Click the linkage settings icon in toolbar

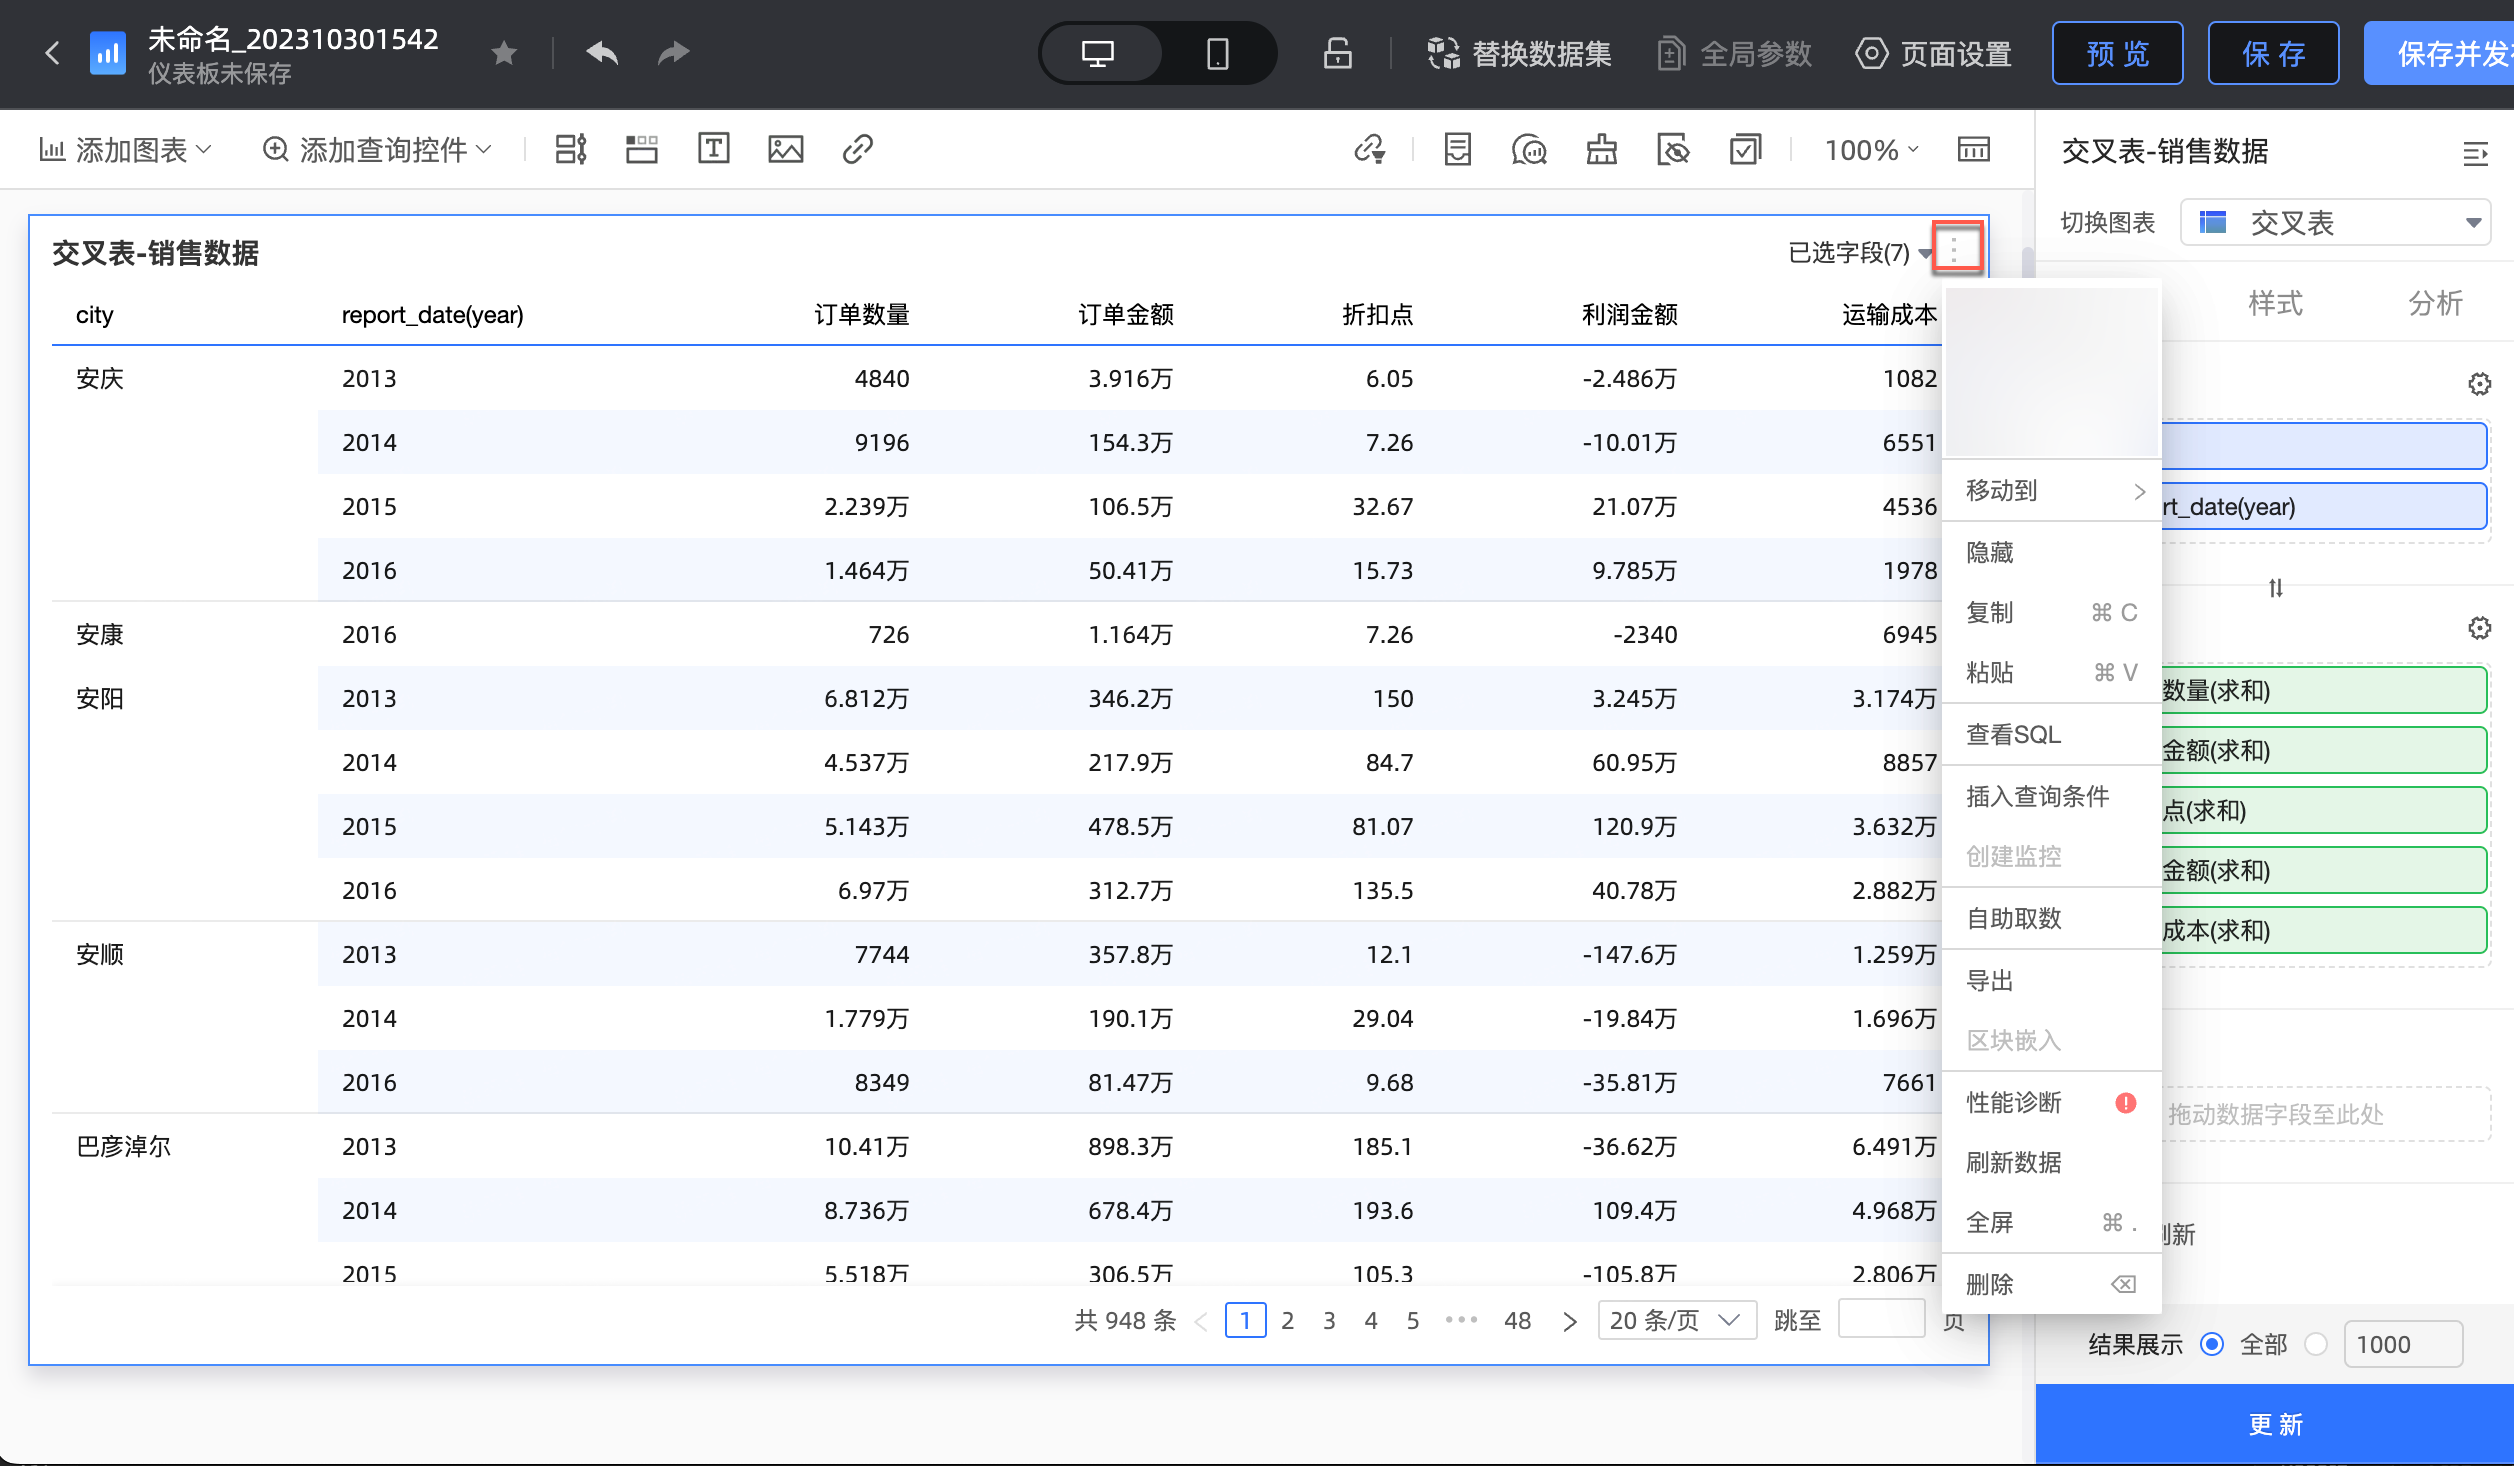[1369, 150]
